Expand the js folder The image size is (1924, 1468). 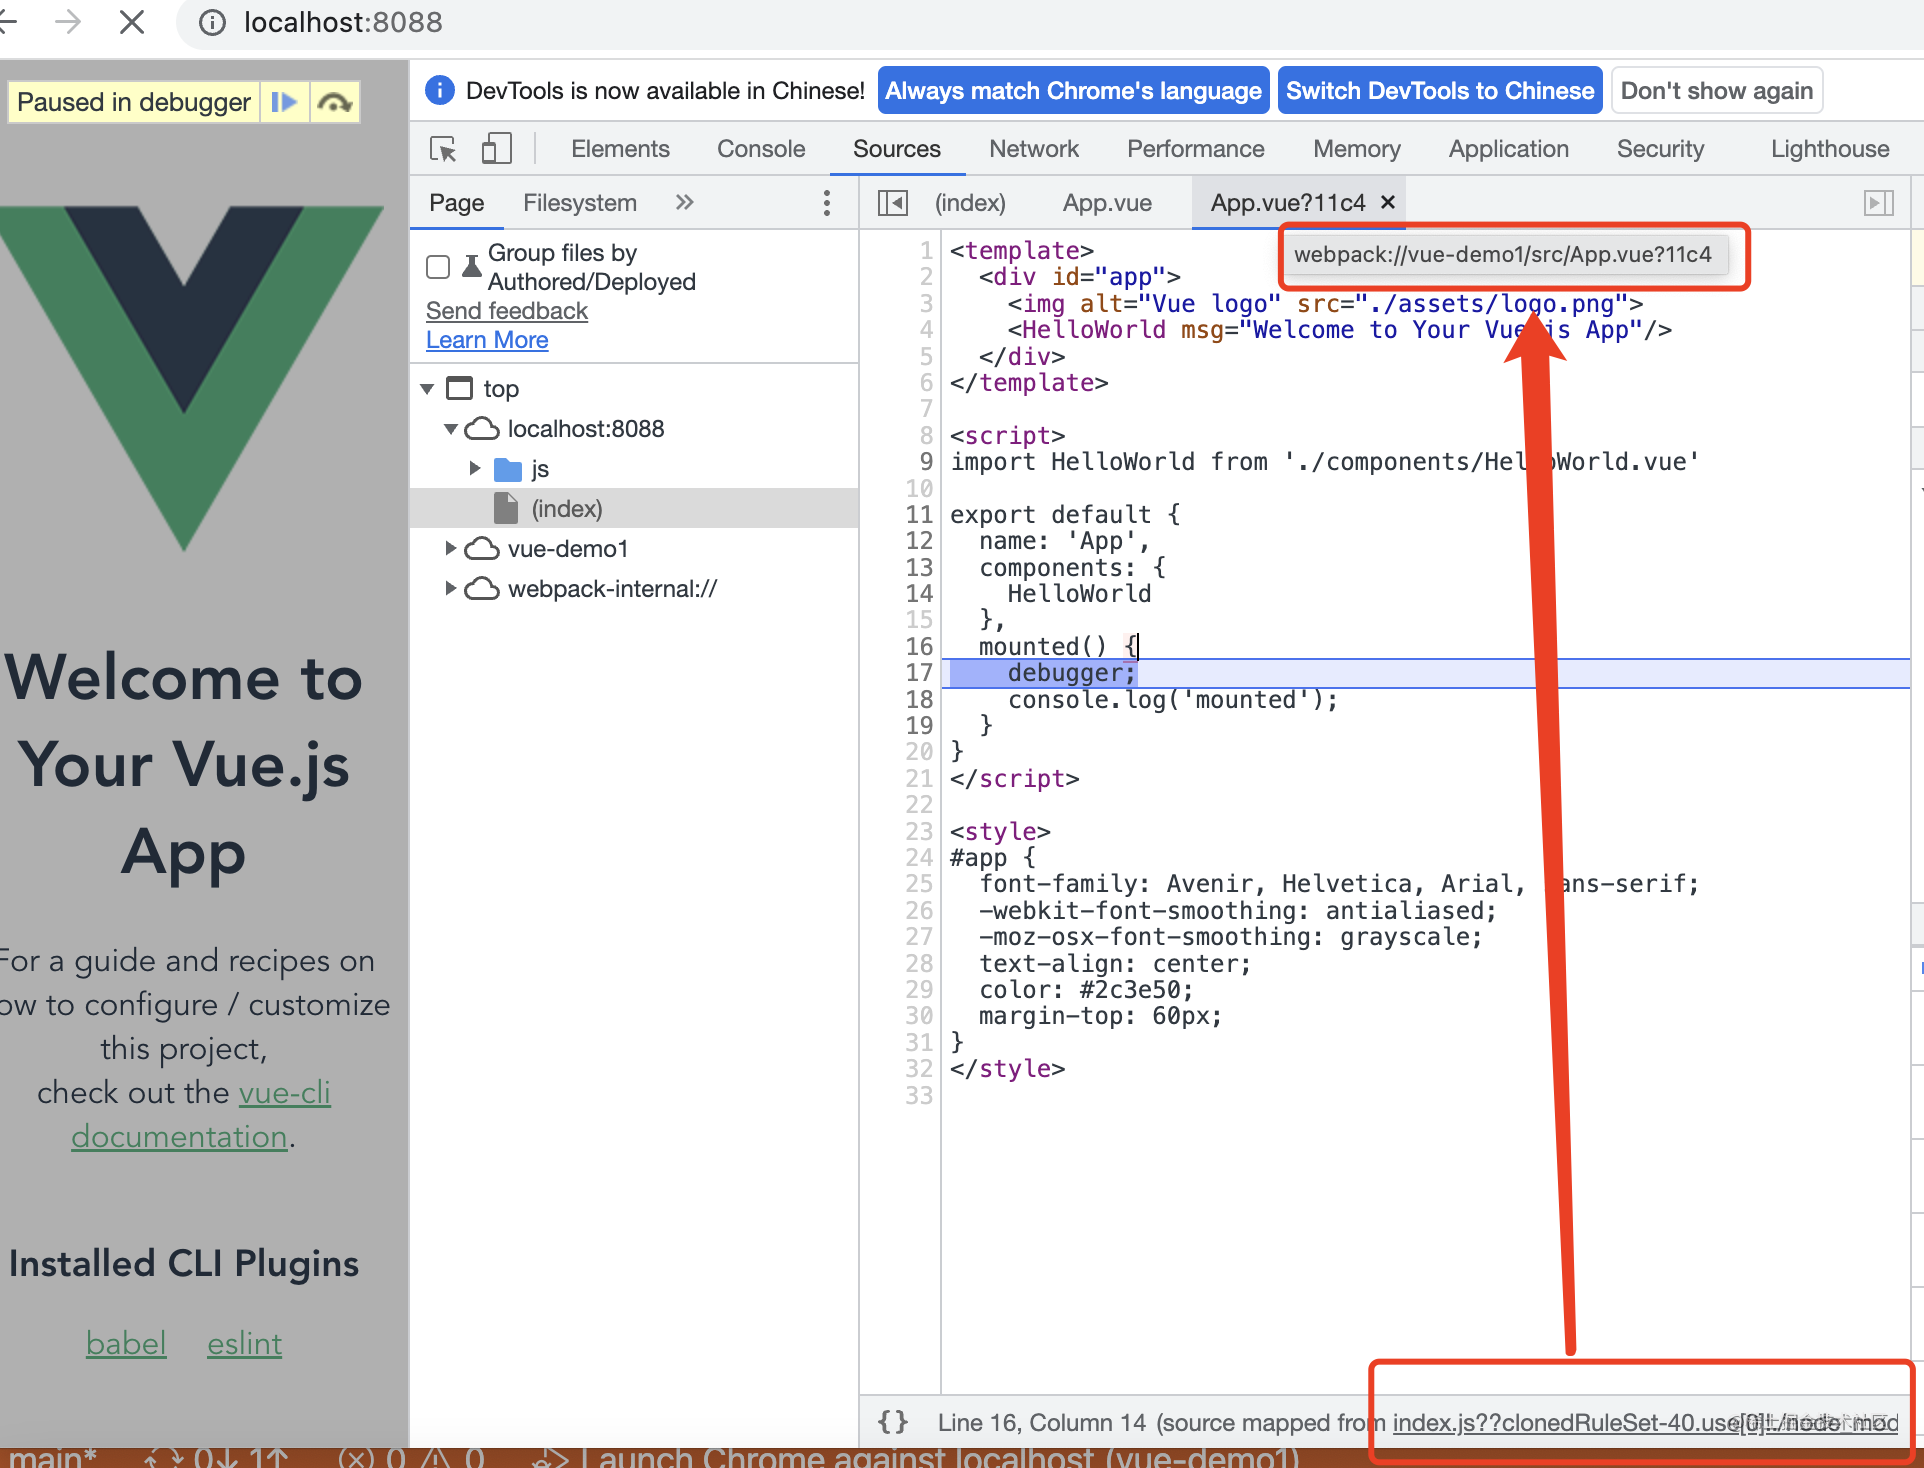click(x=475, y=468)
